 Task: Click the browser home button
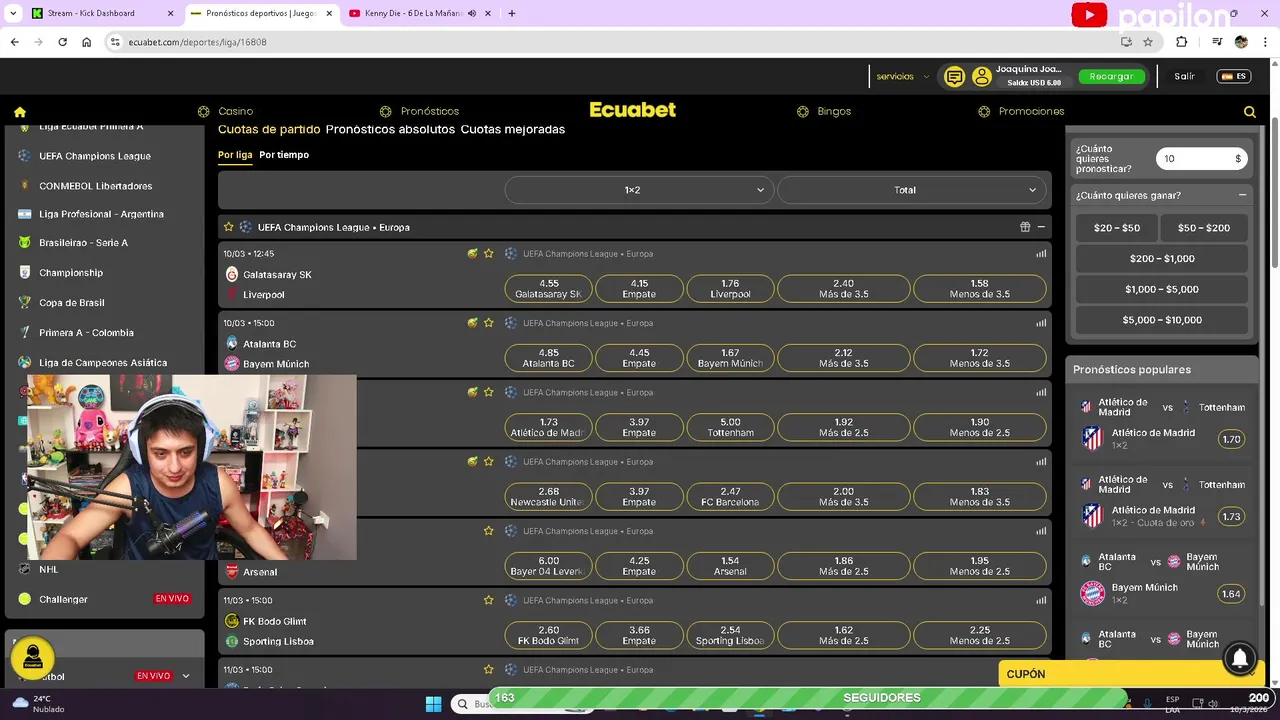(x=87, y=42)
